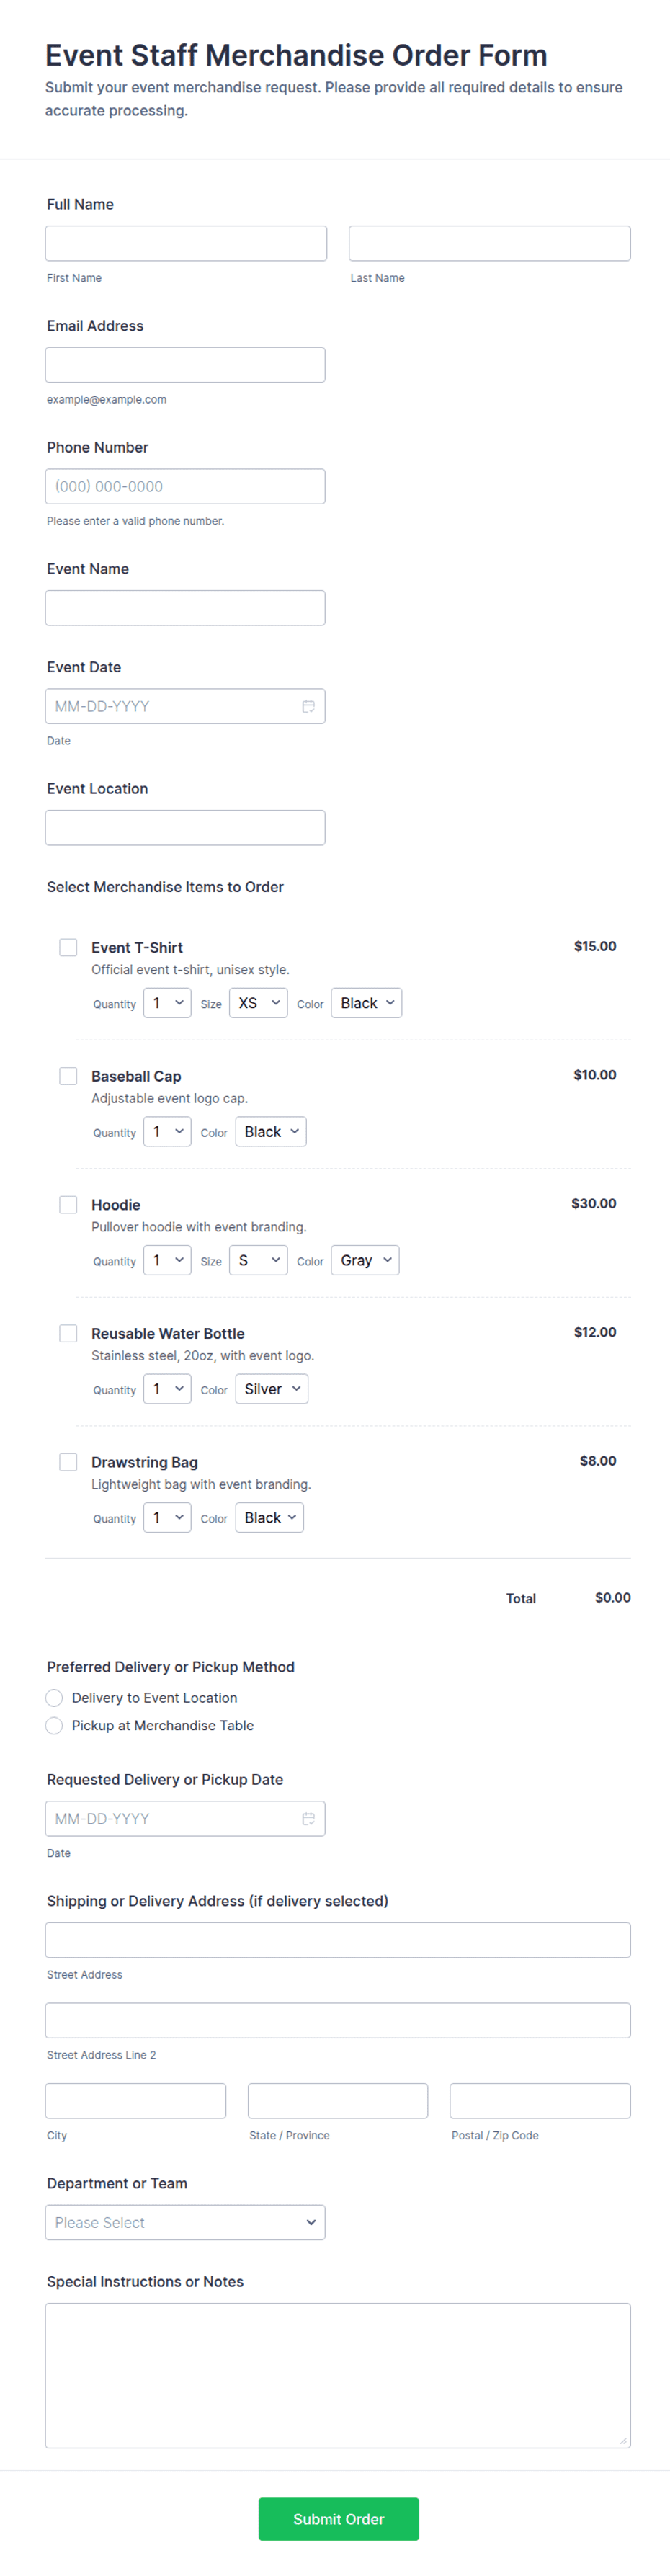The width and height of the screenshot is (670, 2576).
Task: Click the Special Instructions text area
Action: (x=338, y=2375)
